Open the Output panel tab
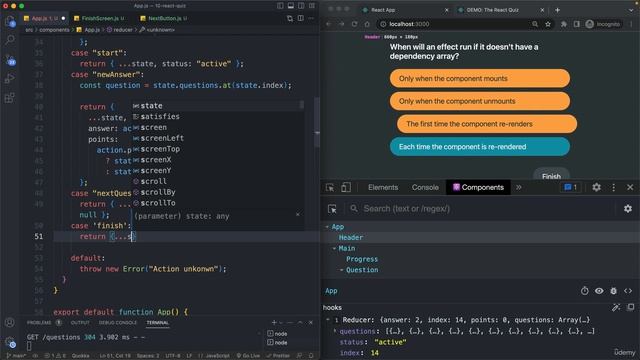This screenshot has height=360, width=640. pos(80,322)
